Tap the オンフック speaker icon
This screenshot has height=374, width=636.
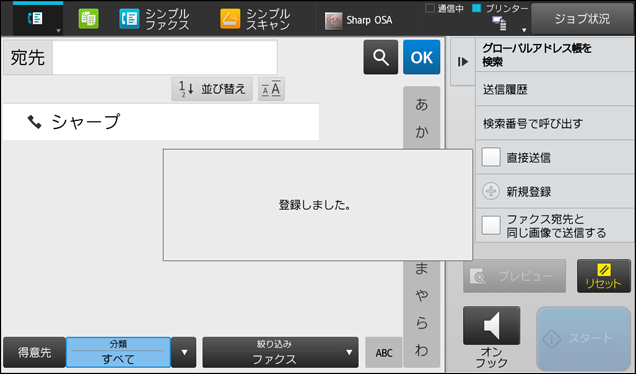pos(491,325)
